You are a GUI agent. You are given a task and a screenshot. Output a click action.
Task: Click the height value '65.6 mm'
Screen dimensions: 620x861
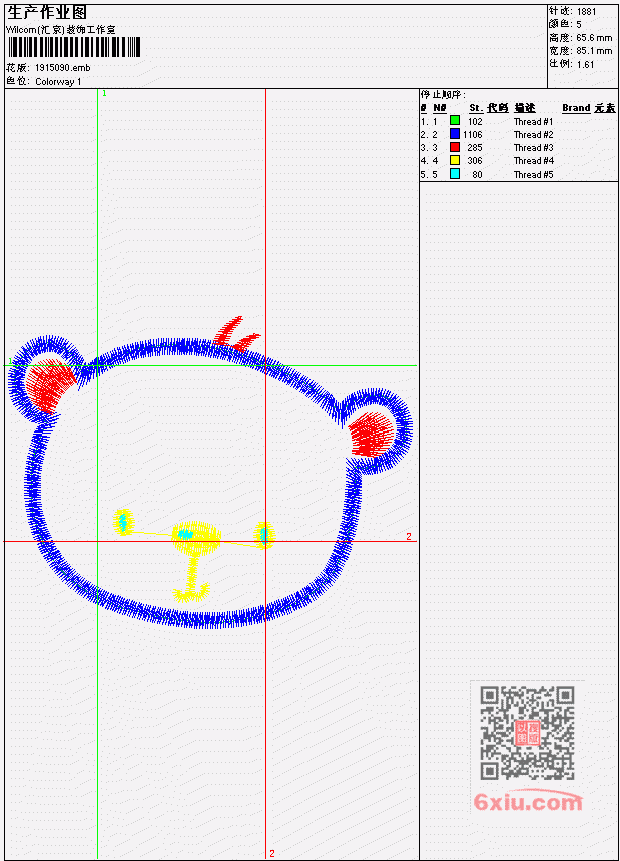[594, 38]
